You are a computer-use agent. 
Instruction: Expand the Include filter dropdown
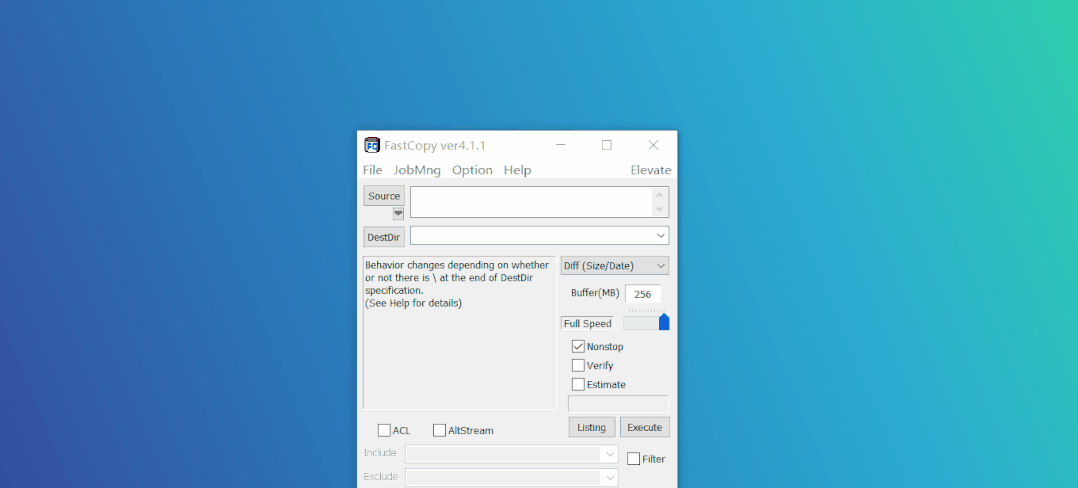pos(609,454)
